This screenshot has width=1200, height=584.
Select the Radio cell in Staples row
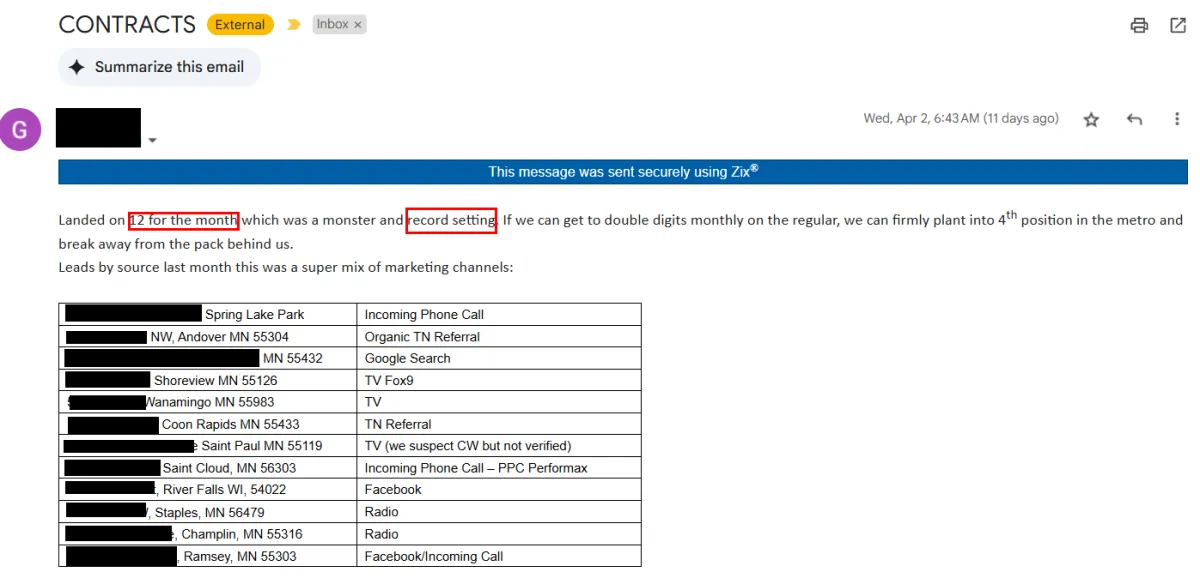tap(499, 512)
